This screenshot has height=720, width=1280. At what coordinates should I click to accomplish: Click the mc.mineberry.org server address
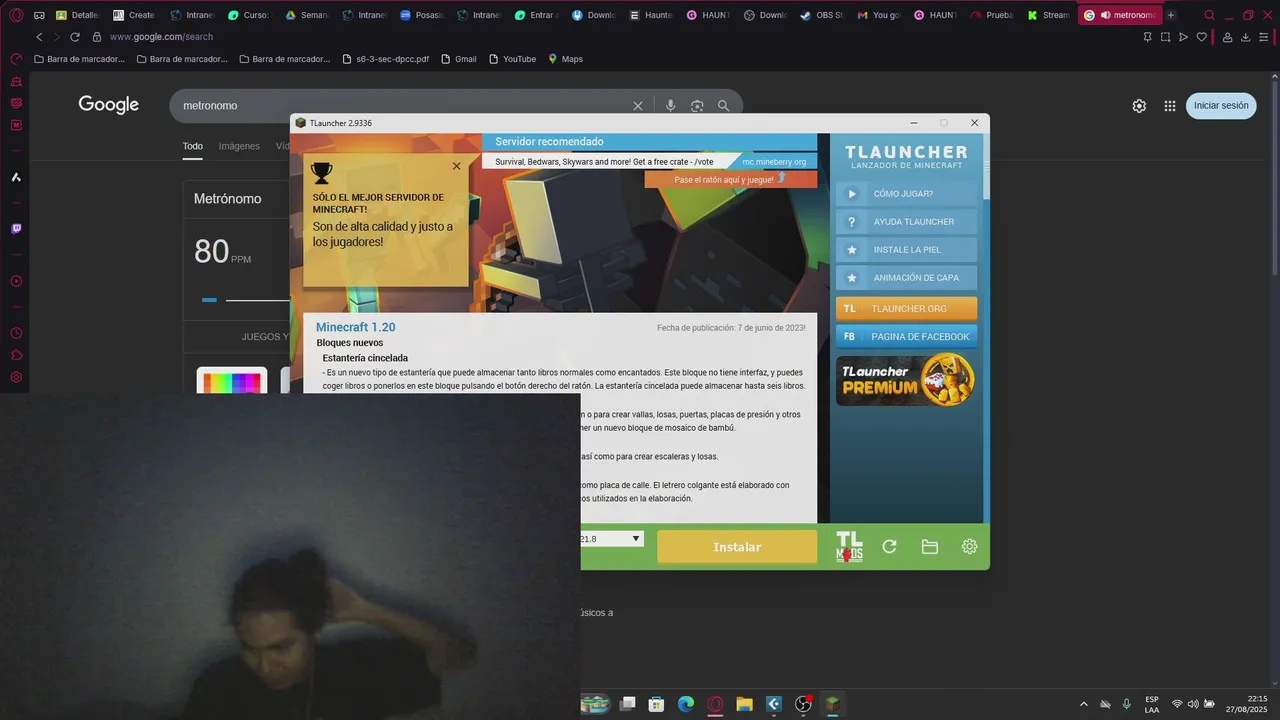pos(774,161)
